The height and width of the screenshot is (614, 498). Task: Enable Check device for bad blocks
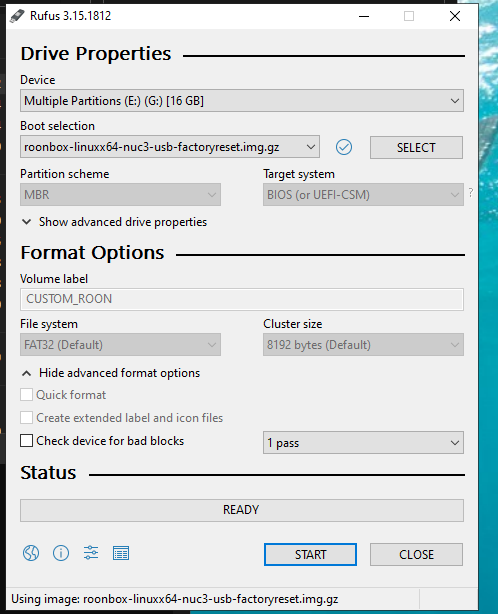(26, 441)
